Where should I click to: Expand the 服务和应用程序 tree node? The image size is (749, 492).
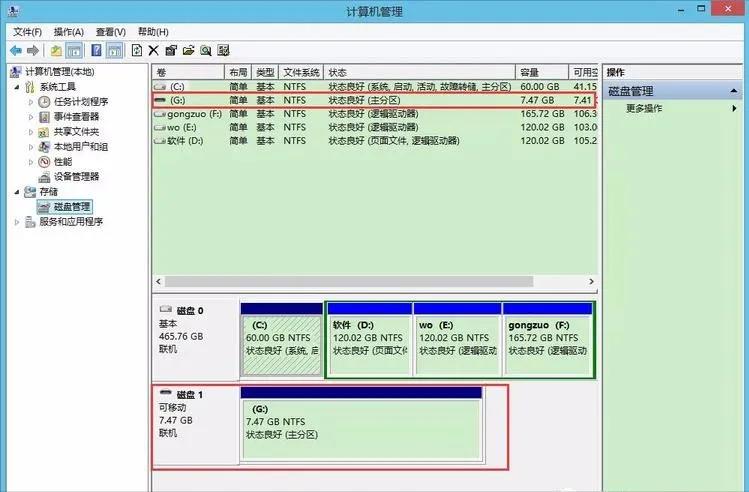point(17,222)
